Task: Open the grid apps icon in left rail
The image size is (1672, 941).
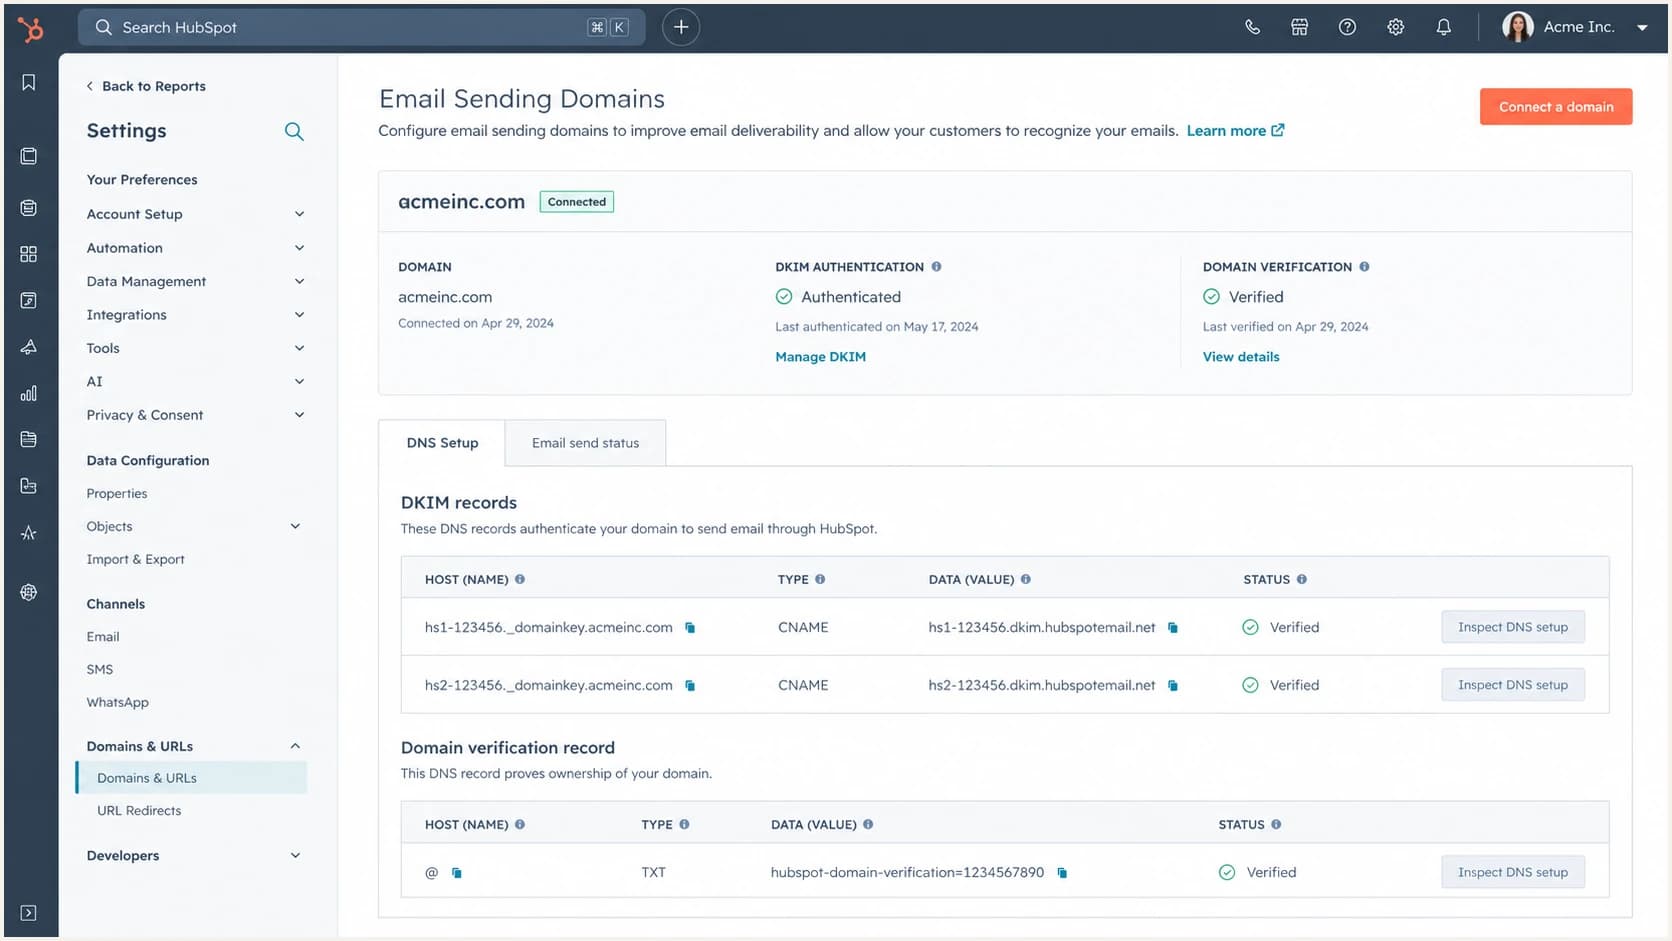Action: click(x=29, y=254)
